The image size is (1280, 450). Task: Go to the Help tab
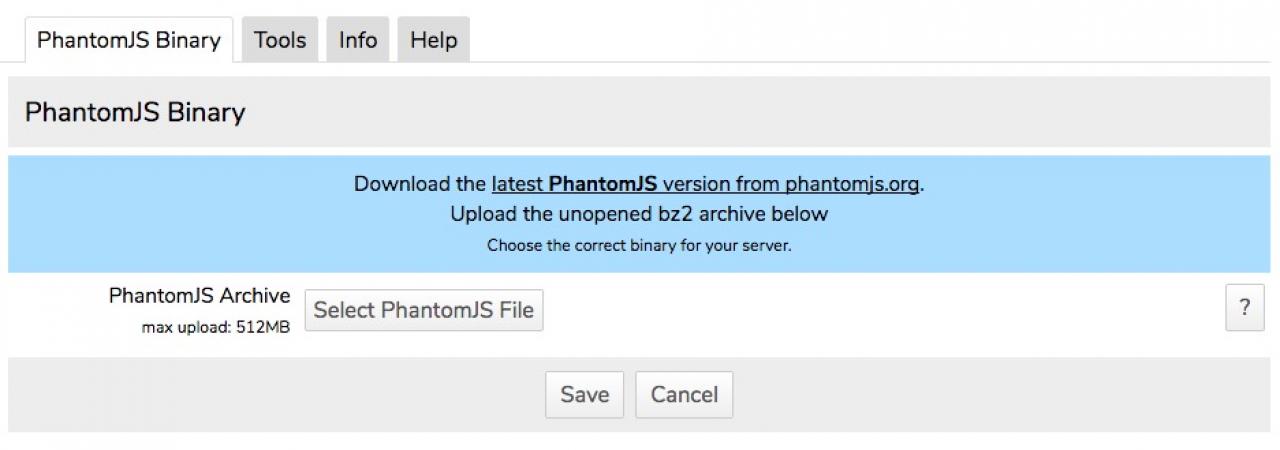433,41
